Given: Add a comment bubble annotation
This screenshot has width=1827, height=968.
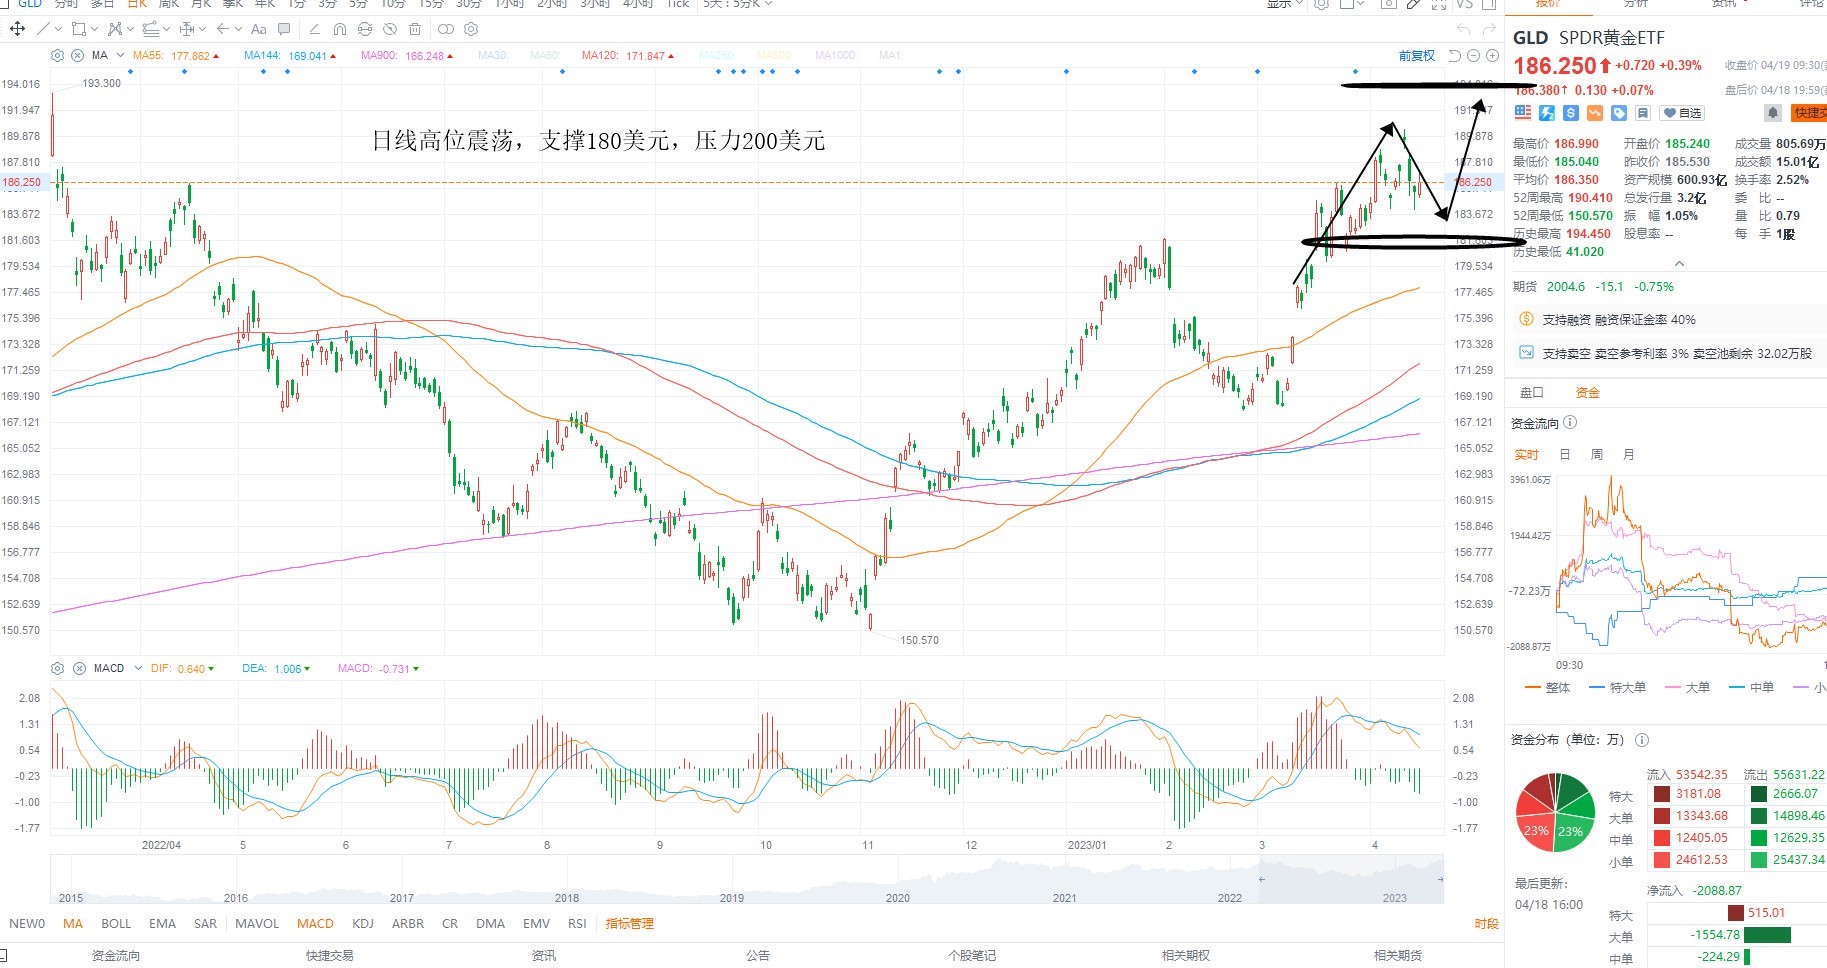Looking at the screenshot, I should pyautogui.click(x=284, y=29).
